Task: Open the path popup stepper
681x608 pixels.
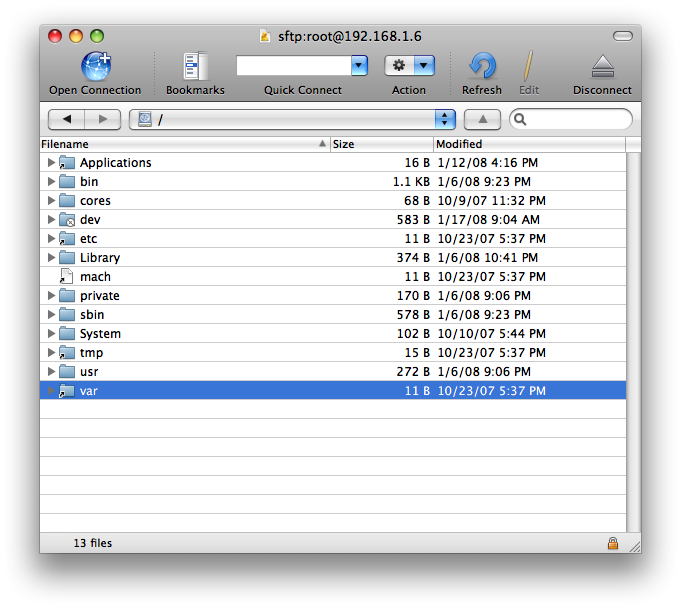Action: pos(445,119)
